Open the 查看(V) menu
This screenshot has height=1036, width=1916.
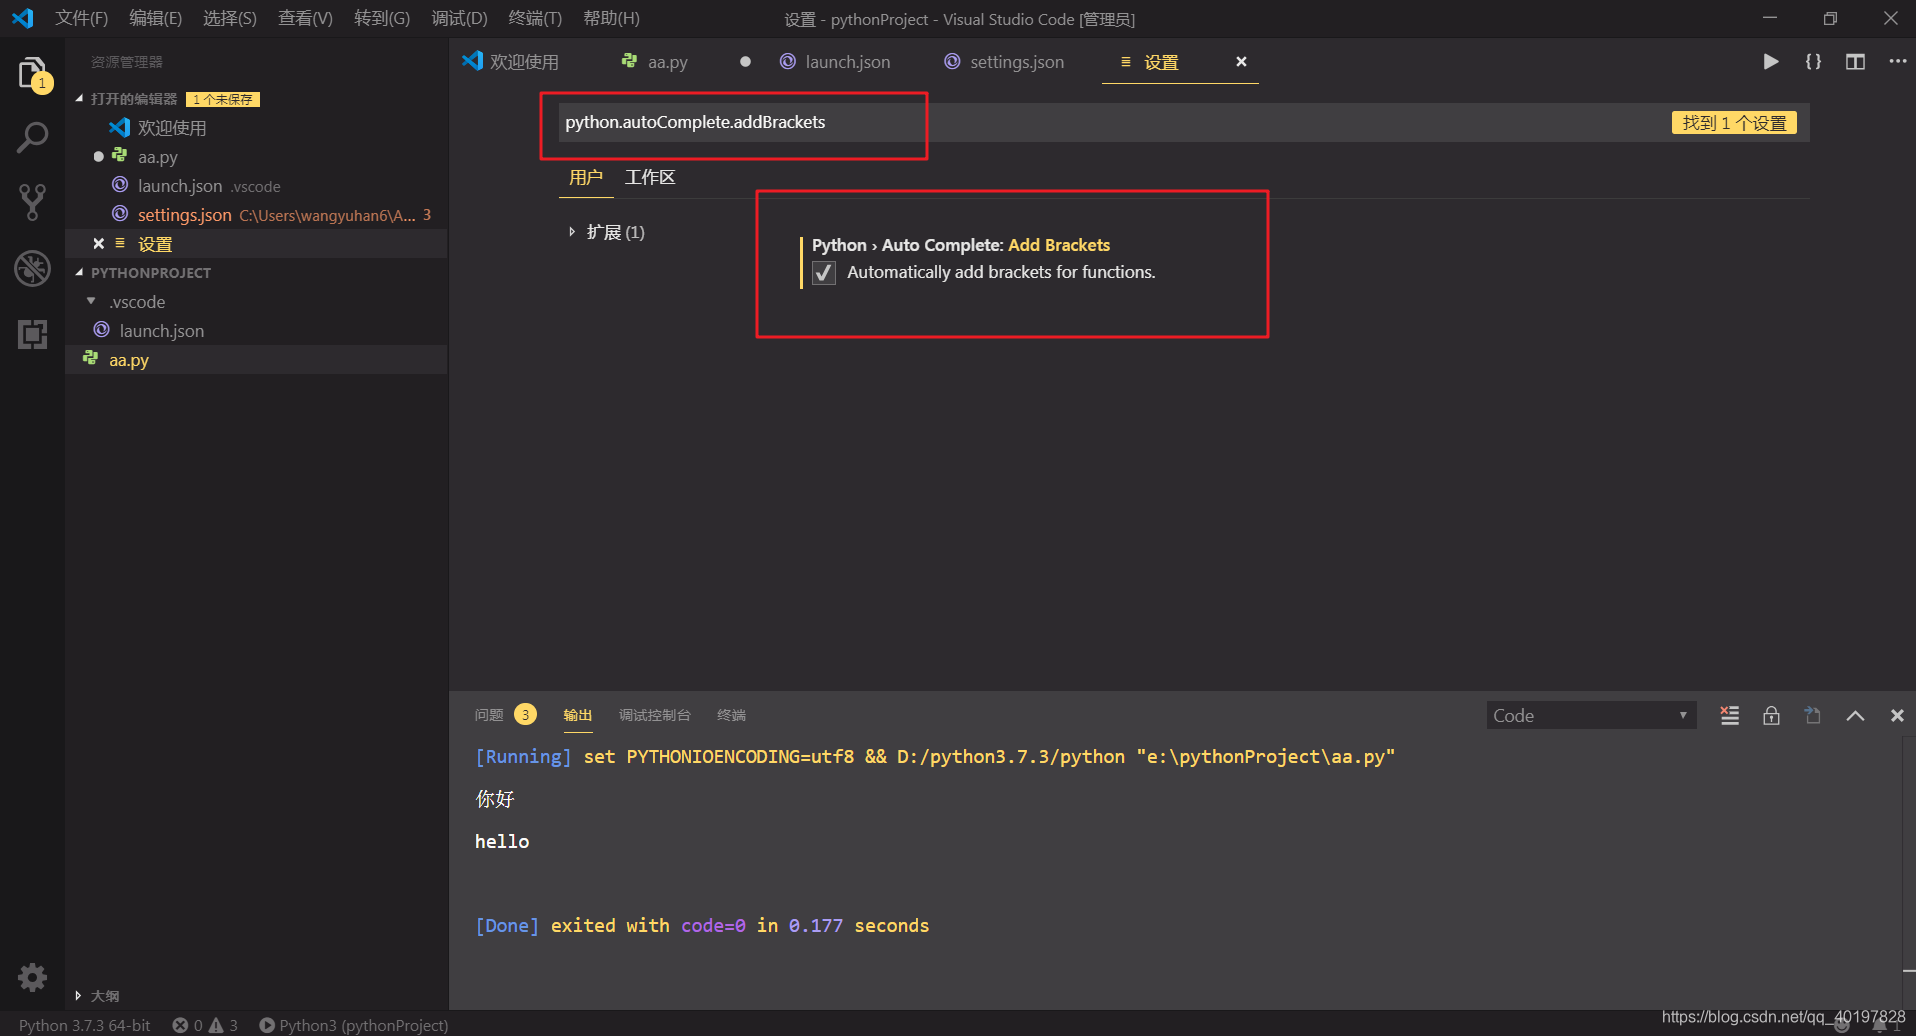tap(305, 18)
